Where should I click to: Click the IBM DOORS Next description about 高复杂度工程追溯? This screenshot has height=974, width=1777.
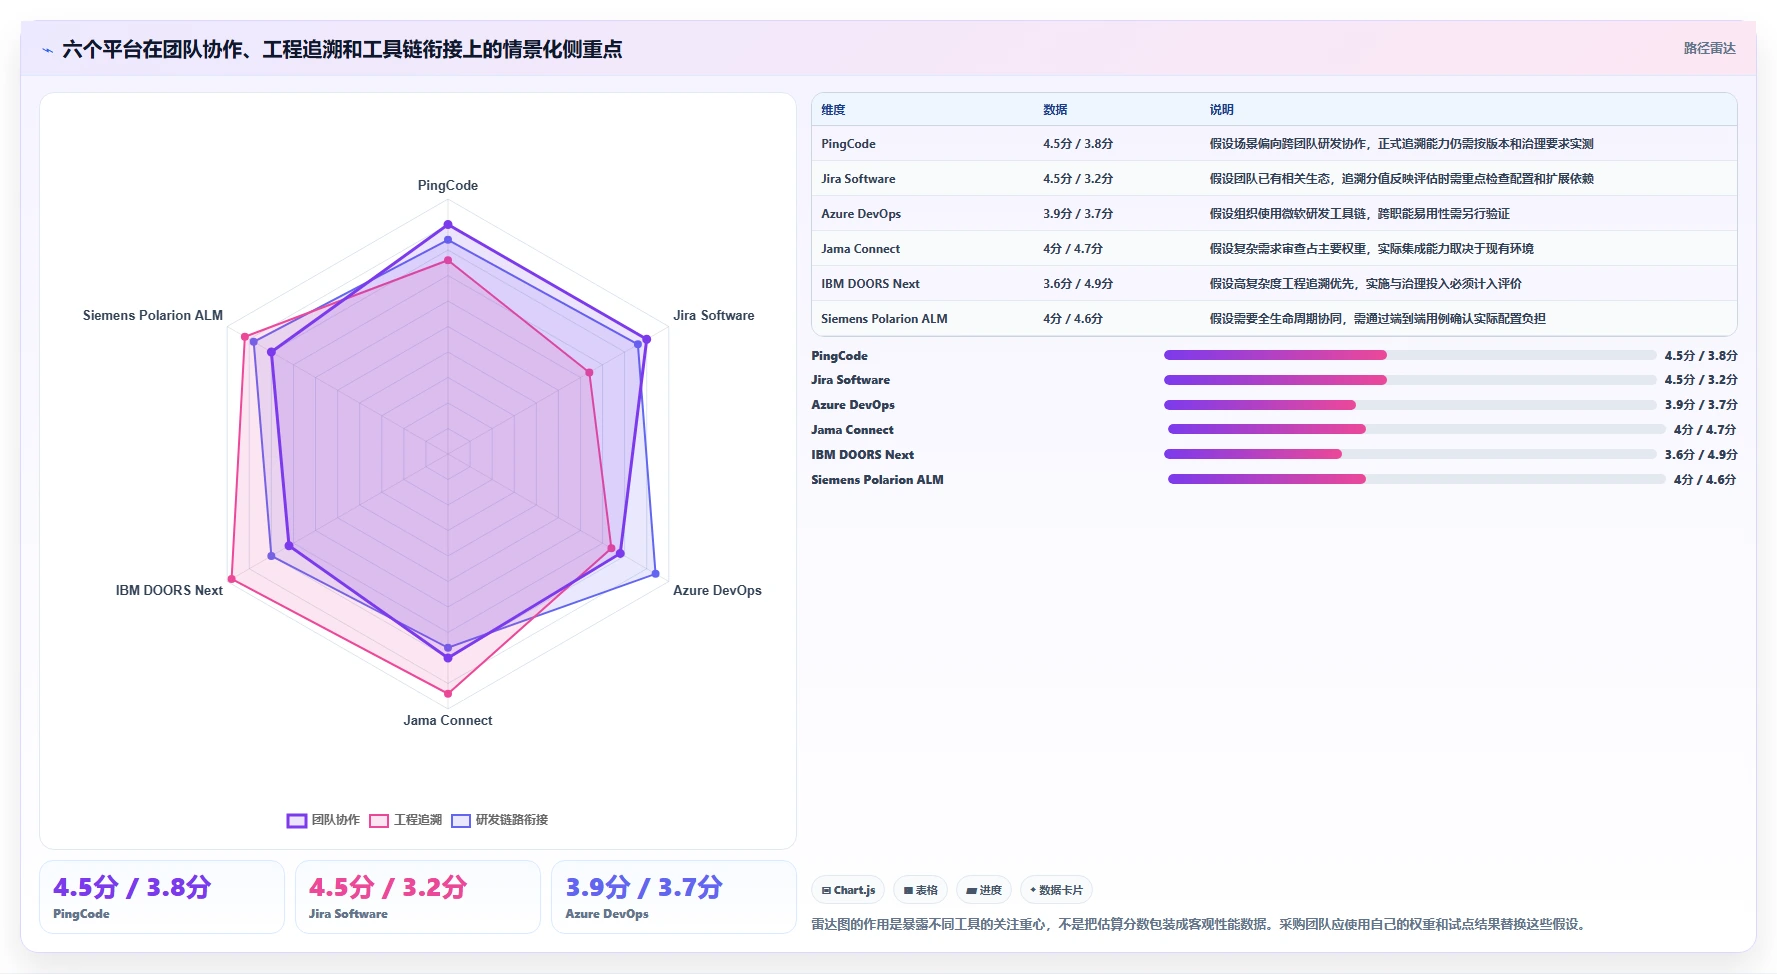point(1365,284)
